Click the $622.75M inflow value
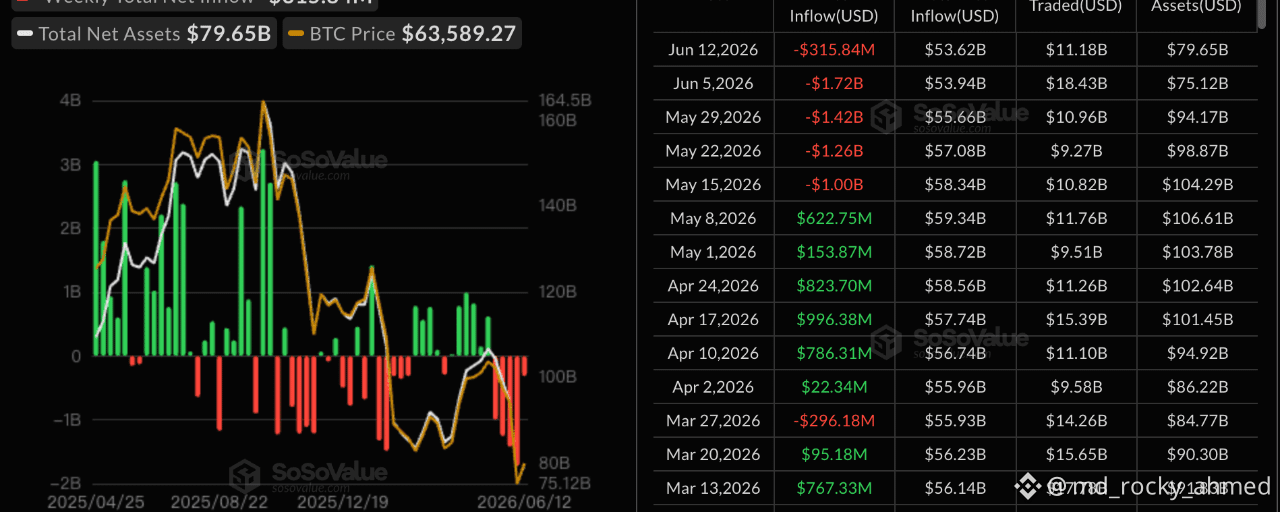Viewport: 1280px width, 512px height. coord(834,218)
